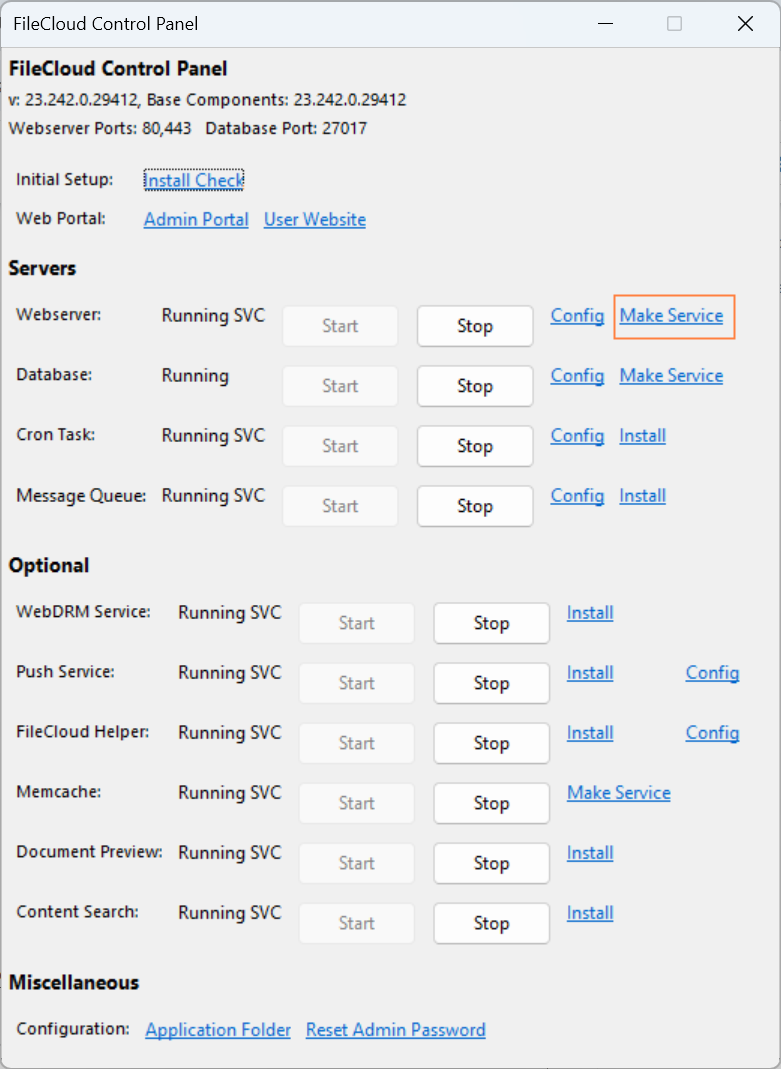Image resolution: width=781 pixels, height=1069 pixels.
Task: Click Make Service for the Database
Action: (671, 375)
